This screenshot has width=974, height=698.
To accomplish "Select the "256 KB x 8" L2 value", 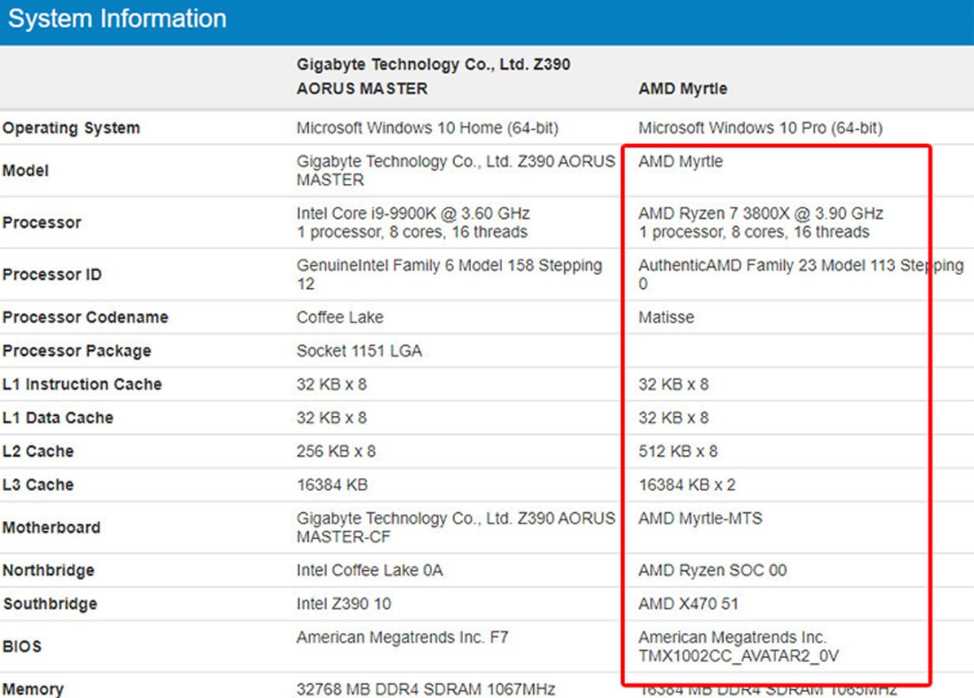I will tap(336, 451).
